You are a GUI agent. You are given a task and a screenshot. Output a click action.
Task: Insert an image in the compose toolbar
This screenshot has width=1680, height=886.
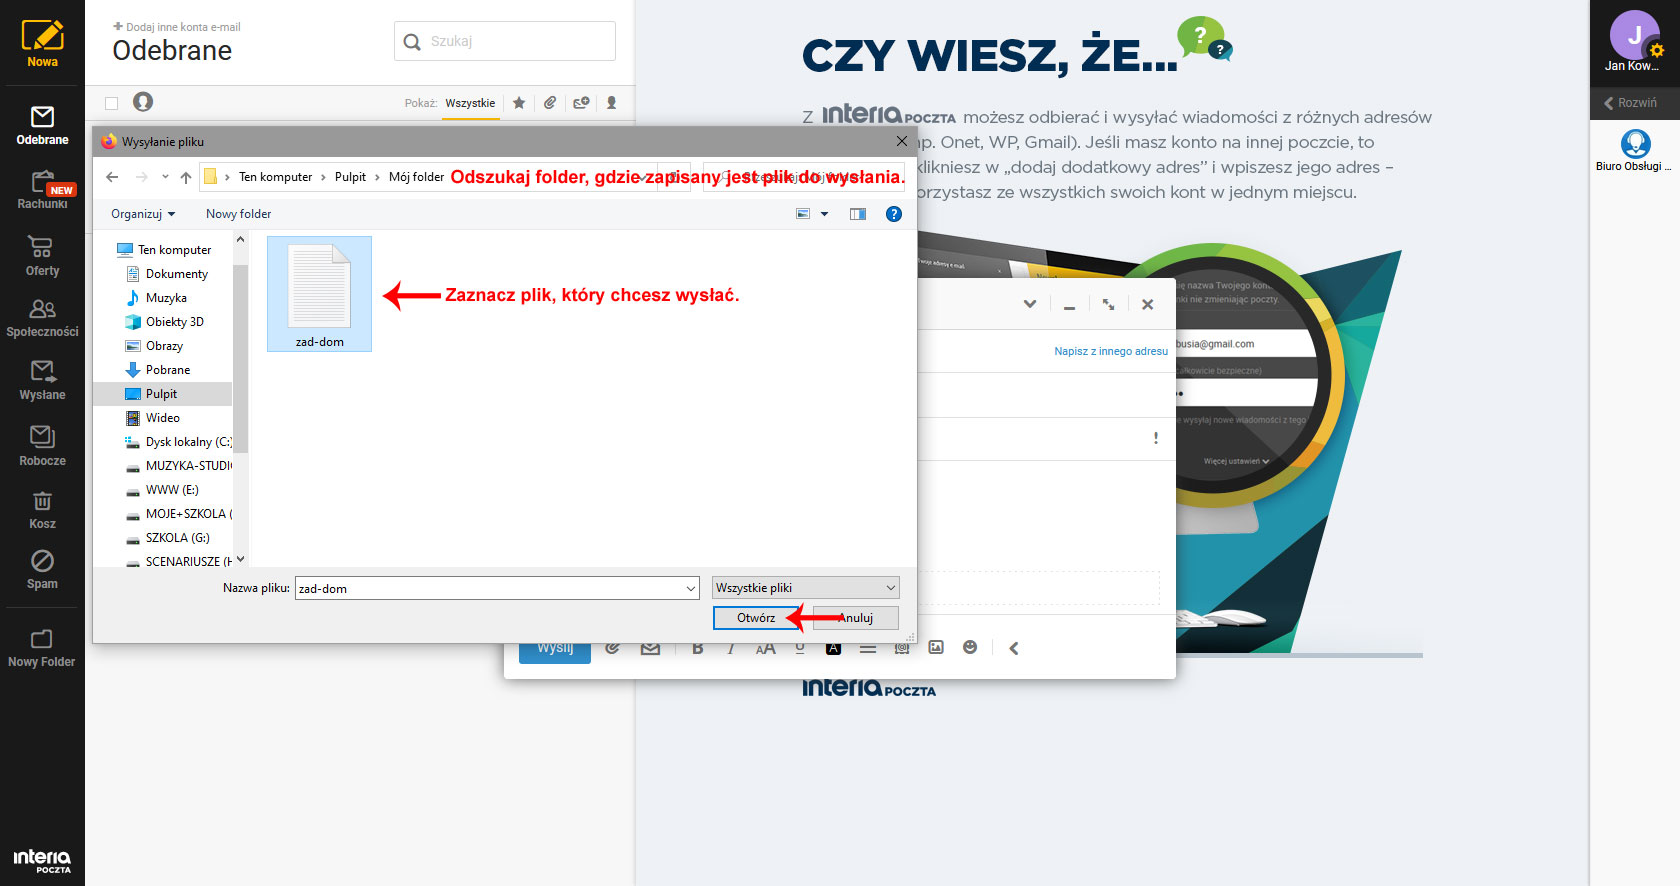[936, 648]
